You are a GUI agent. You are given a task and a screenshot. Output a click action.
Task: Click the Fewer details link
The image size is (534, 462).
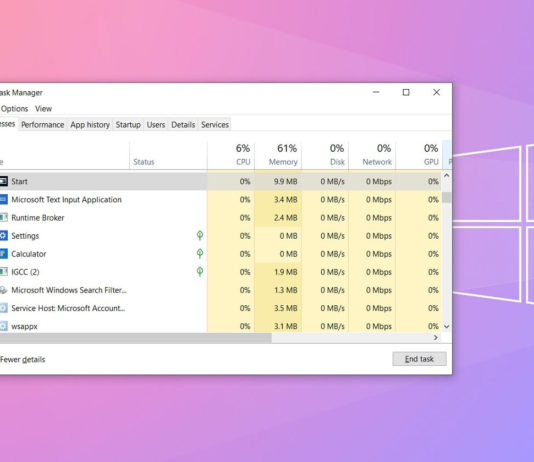[x=22, y=359]
